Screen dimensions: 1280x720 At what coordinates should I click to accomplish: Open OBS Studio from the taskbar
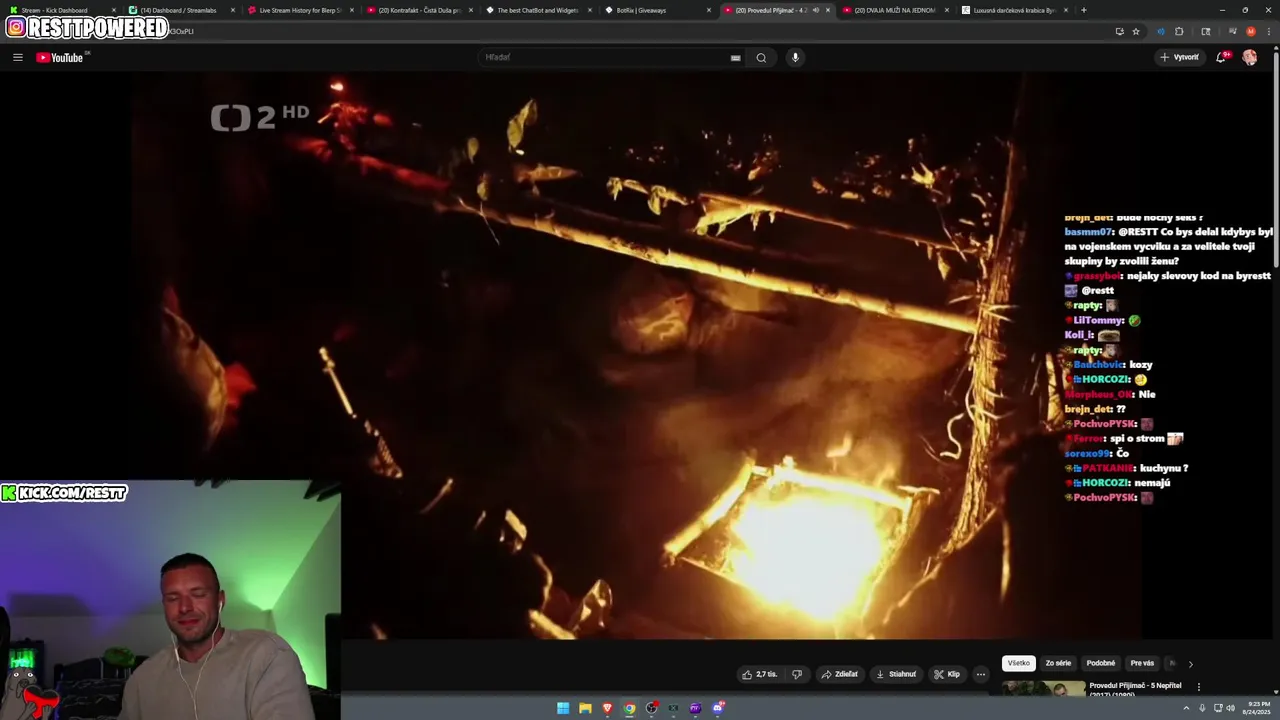[651, 708]
